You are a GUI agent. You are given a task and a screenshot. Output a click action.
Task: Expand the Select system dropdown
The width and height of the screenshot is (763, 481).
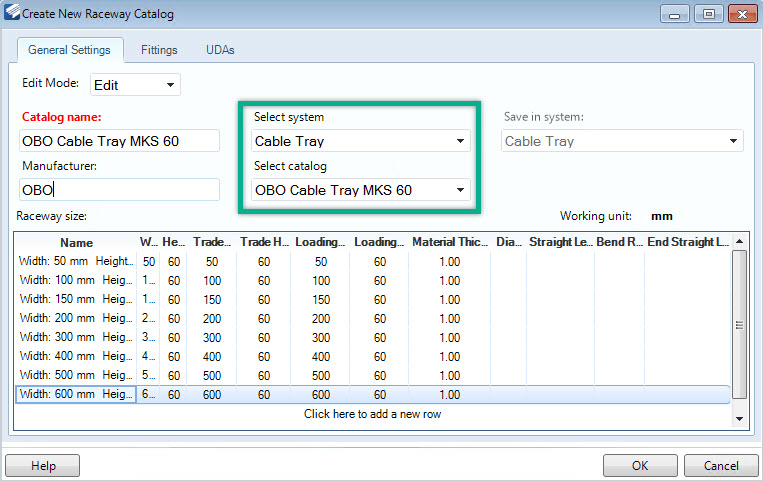coord(361,141)
